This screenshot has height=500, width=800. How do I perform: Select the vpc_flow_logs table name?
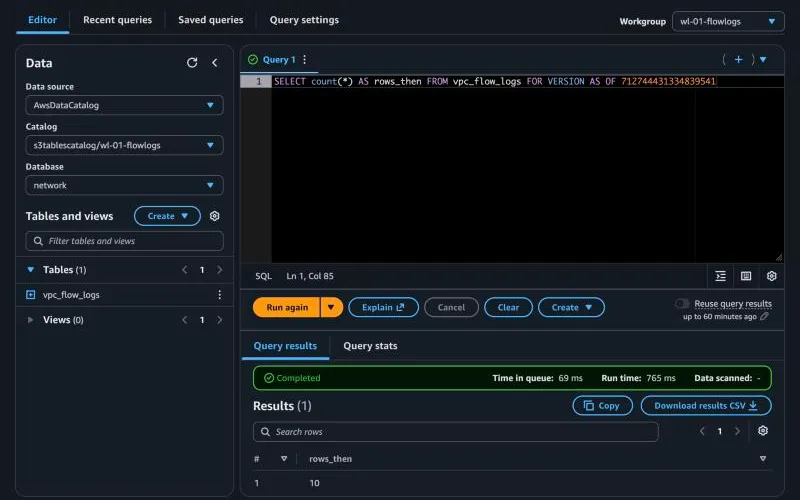71,295
